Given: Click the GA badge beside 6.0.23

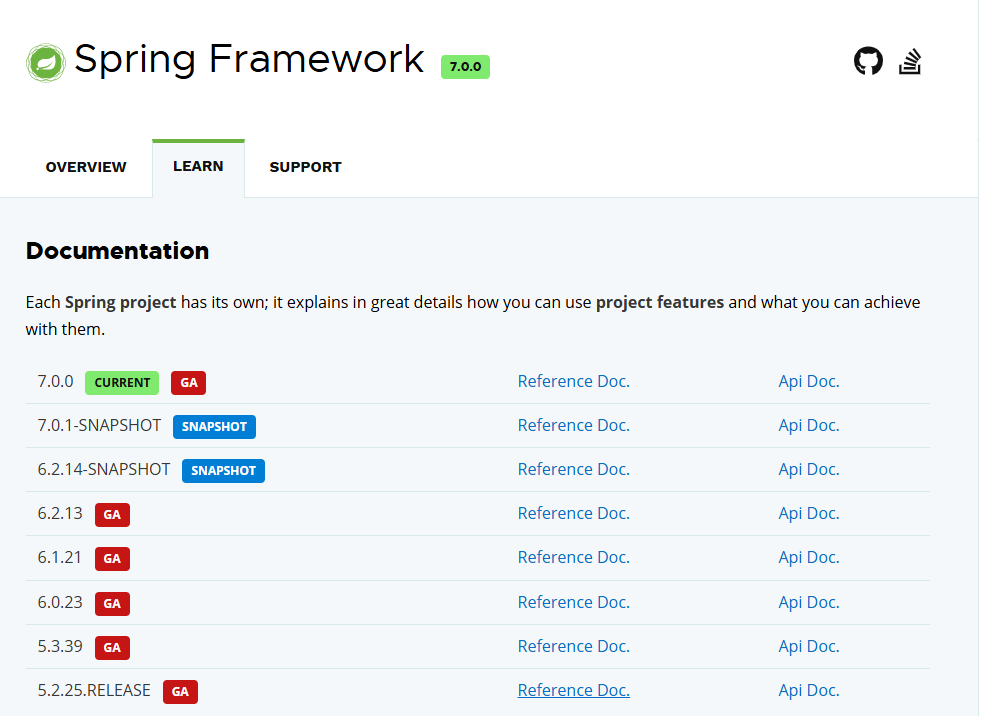Looking at the screenshot, I should 112,604.
